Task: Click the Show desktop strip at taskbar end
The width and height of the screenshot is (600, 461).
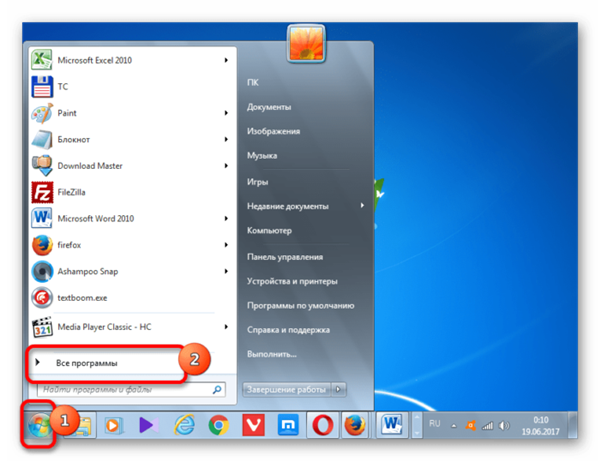Action: tap(573, 425)
